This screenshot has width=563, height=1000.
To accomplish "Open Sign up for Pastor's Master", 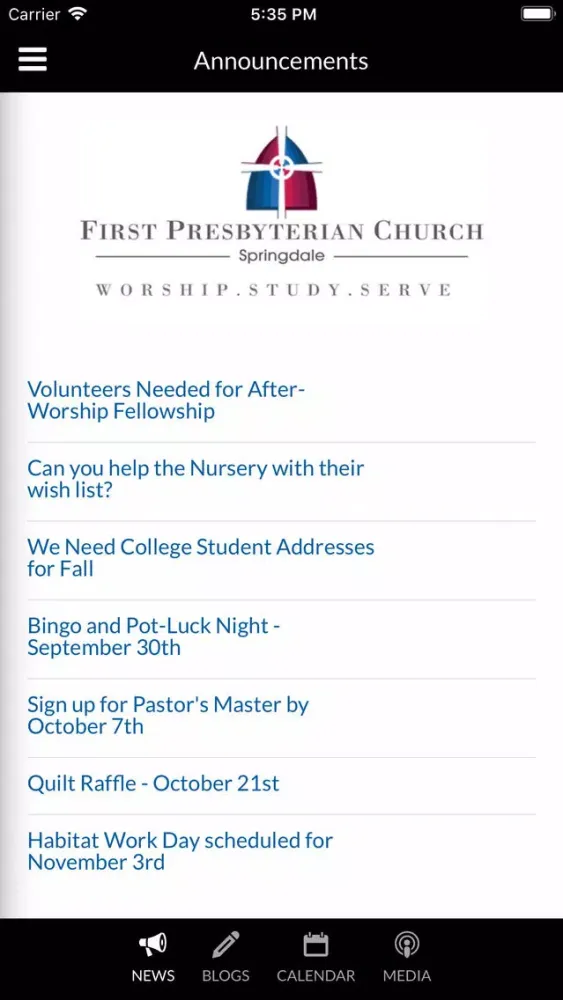I will (281, 716).
